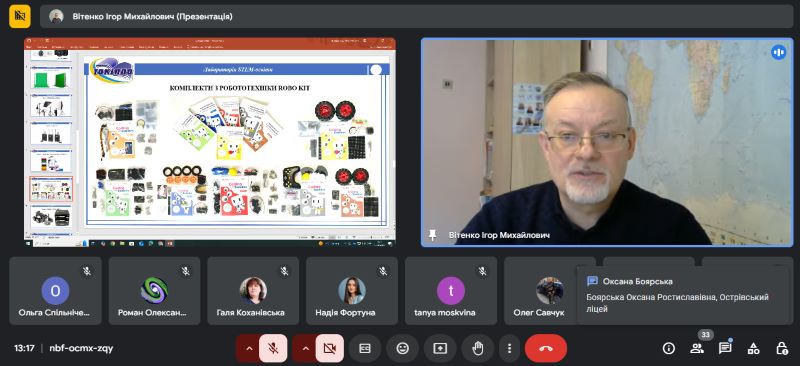Open the audio settings chevron
800x366 pixels.
(x=249, y=348)
